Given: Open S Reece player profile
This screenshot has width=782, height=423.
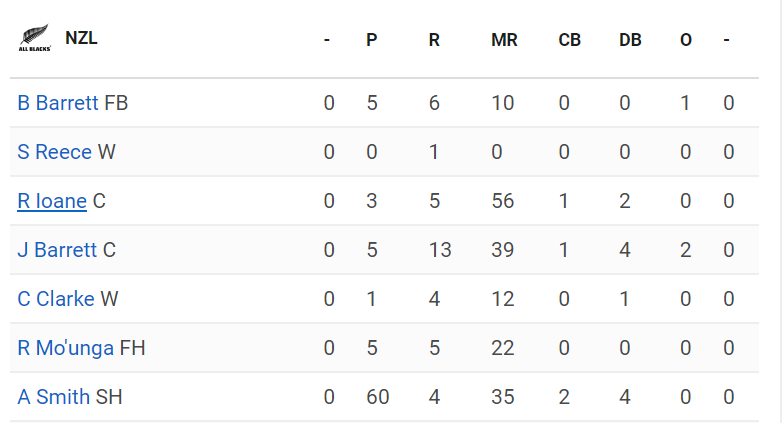Looking at the screenshot, I should click(54, 152).
